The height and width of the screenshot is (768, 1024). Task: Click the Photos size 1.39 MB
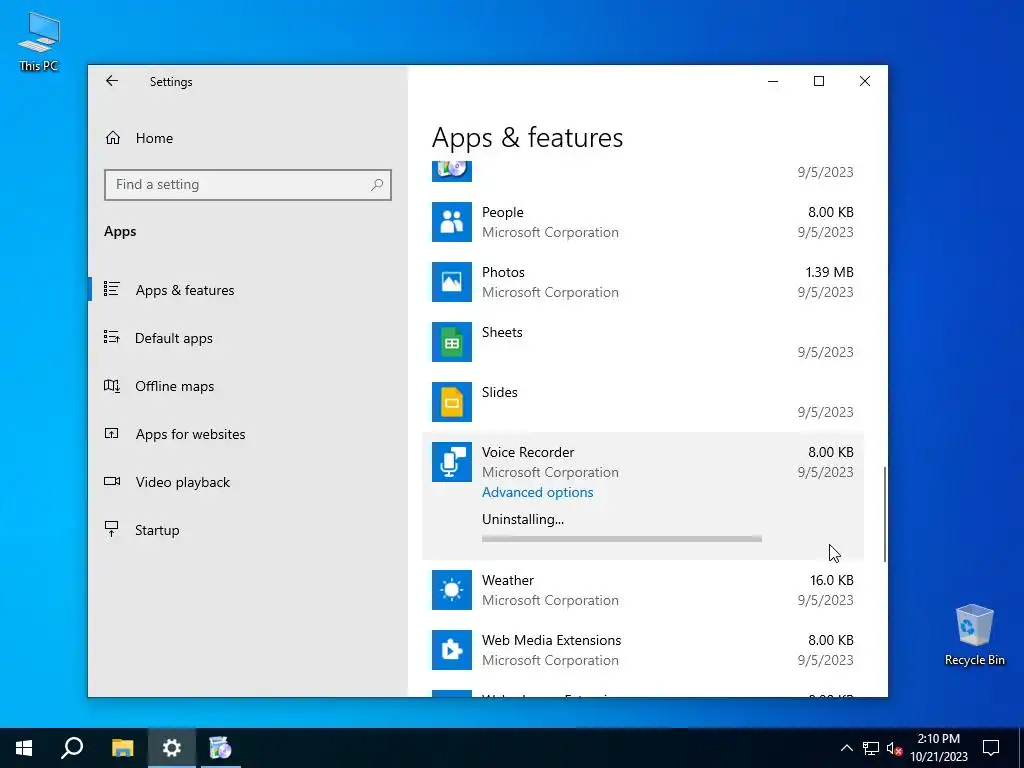tap(829, 272)
